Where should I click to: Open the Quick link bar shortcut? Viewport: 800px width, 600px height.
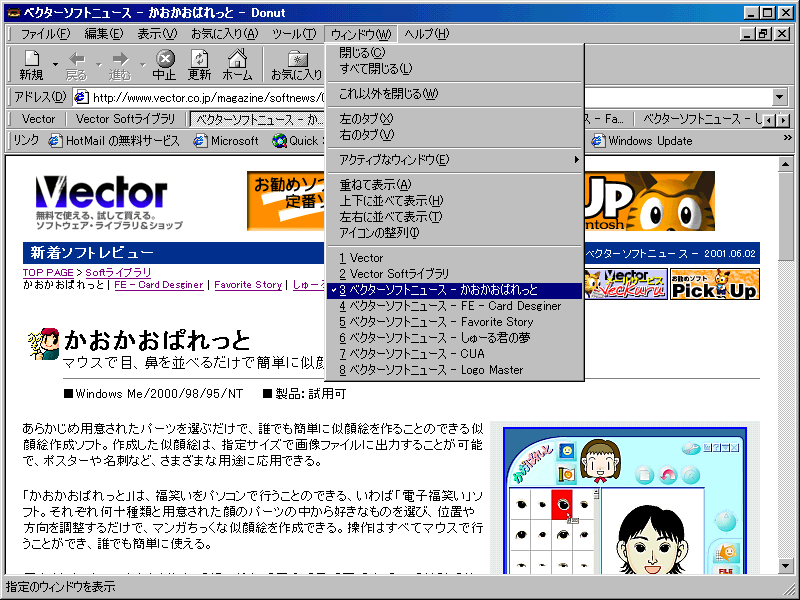click(x=296, y=141)
